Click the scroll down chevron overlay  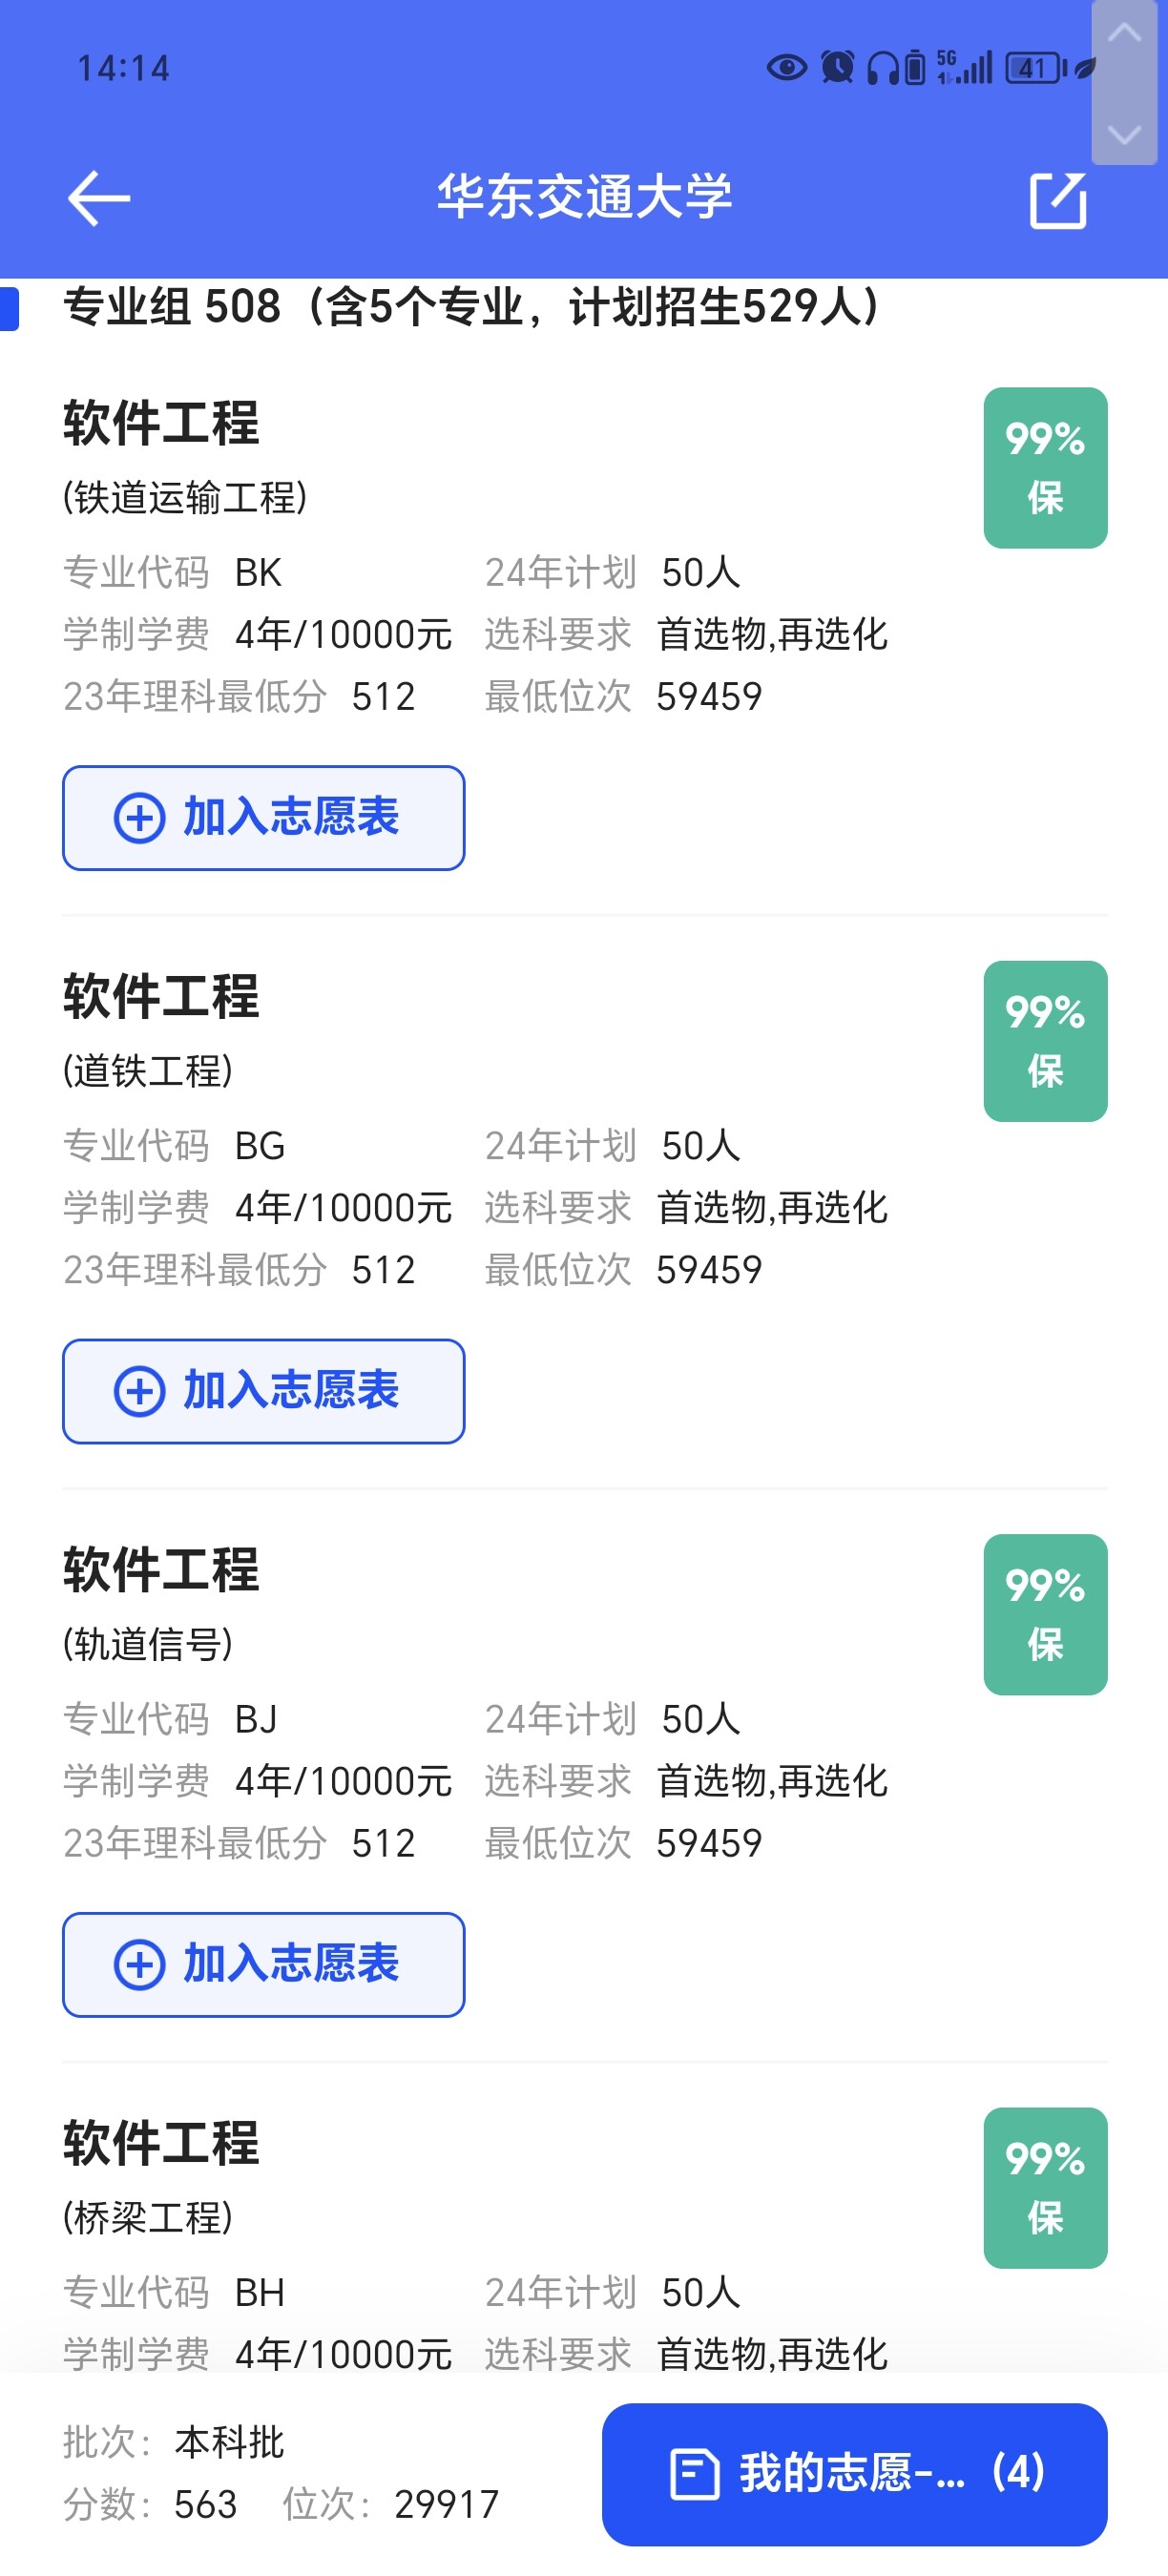(x=1124, y=133)
